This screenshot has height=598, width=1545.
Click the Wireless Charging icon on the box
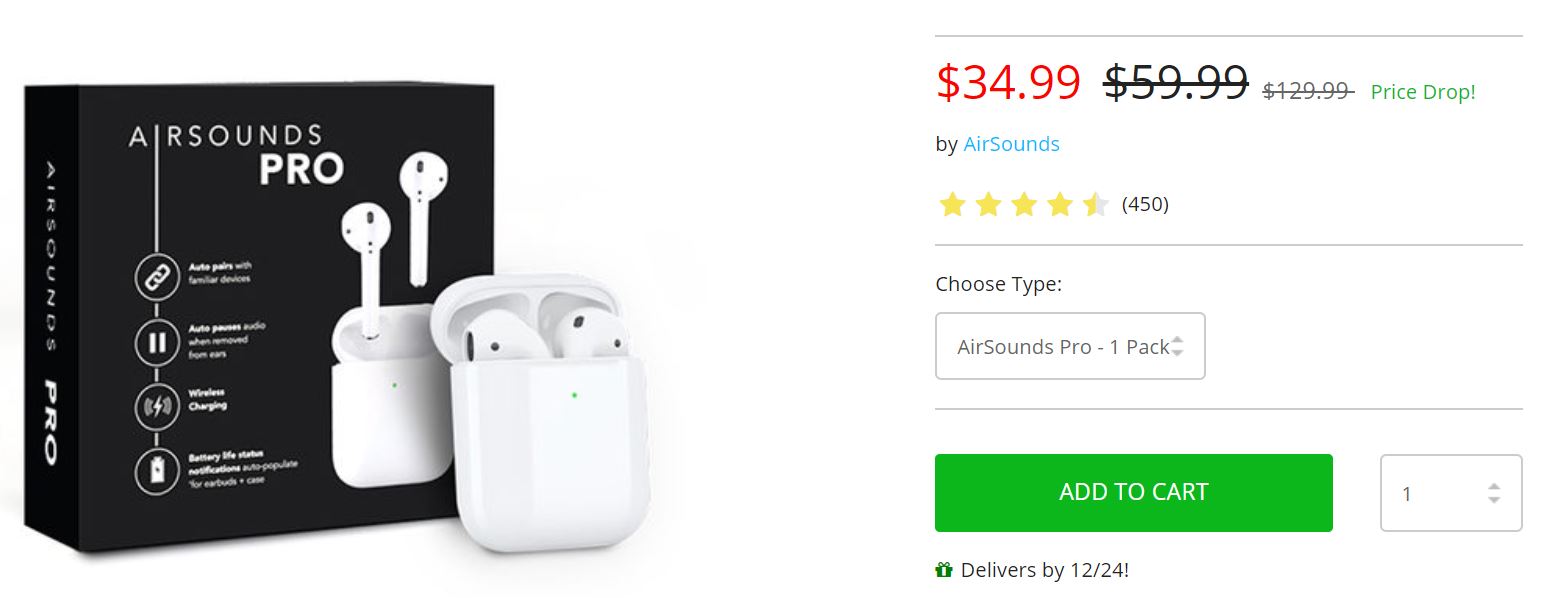point(156,406)
